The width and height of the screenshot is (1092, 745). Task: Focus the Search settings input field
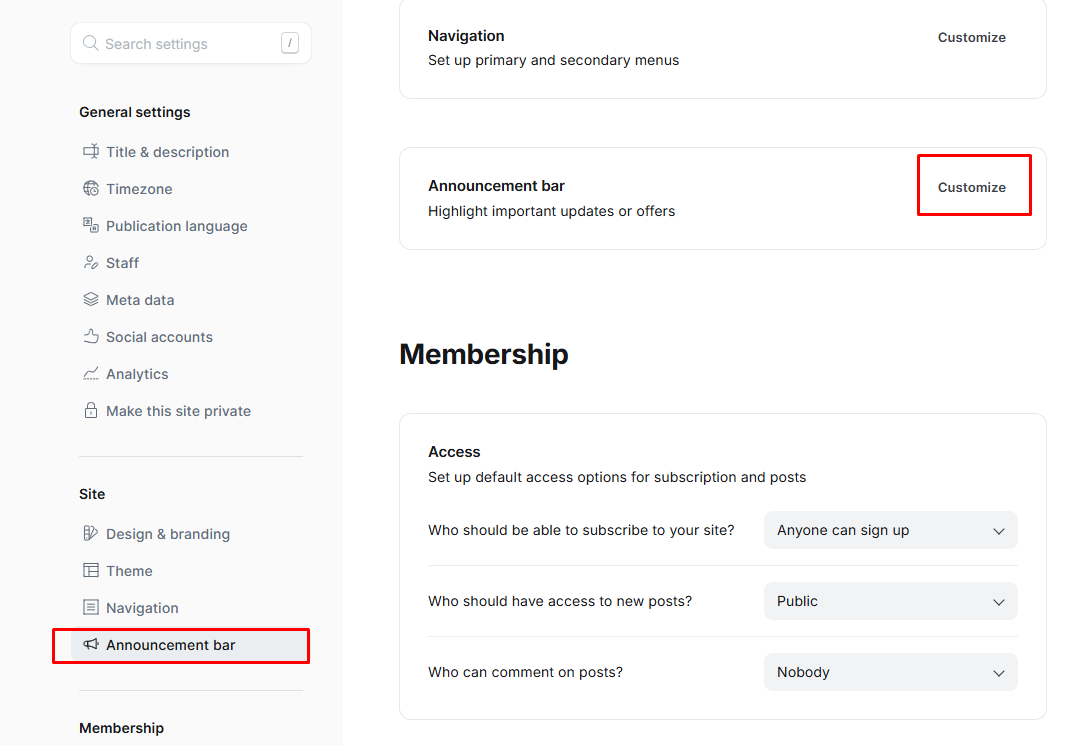(x=180, y=44)
